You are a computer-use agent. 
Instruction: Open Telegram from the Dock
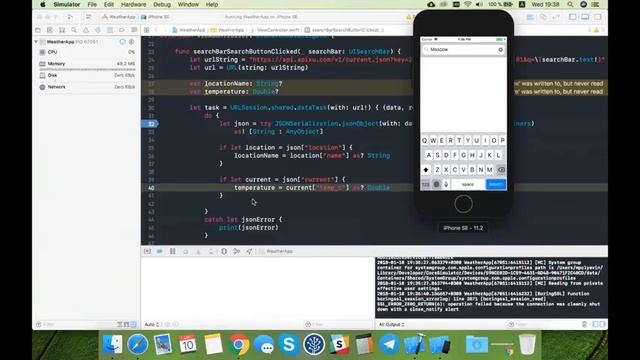point(389,344)
